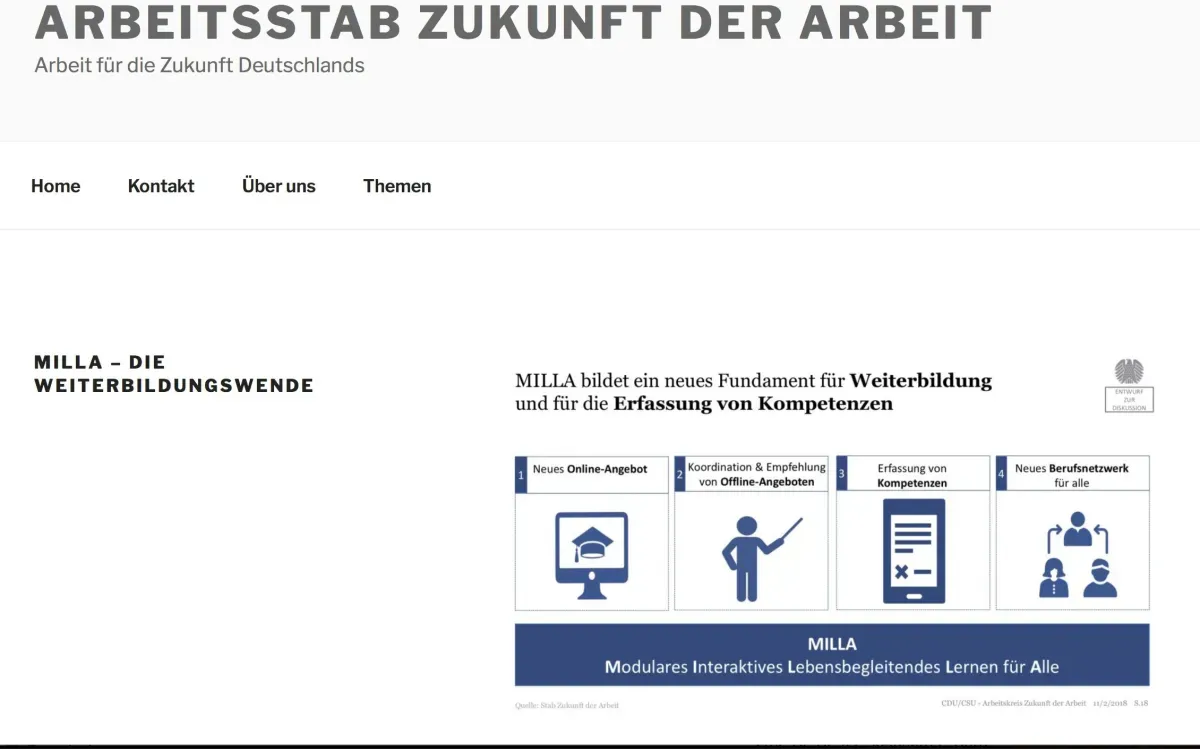Open the MILLA – Die Weiterbildungswende heading
The image size is (1200, 750).
tap(174, 372)
